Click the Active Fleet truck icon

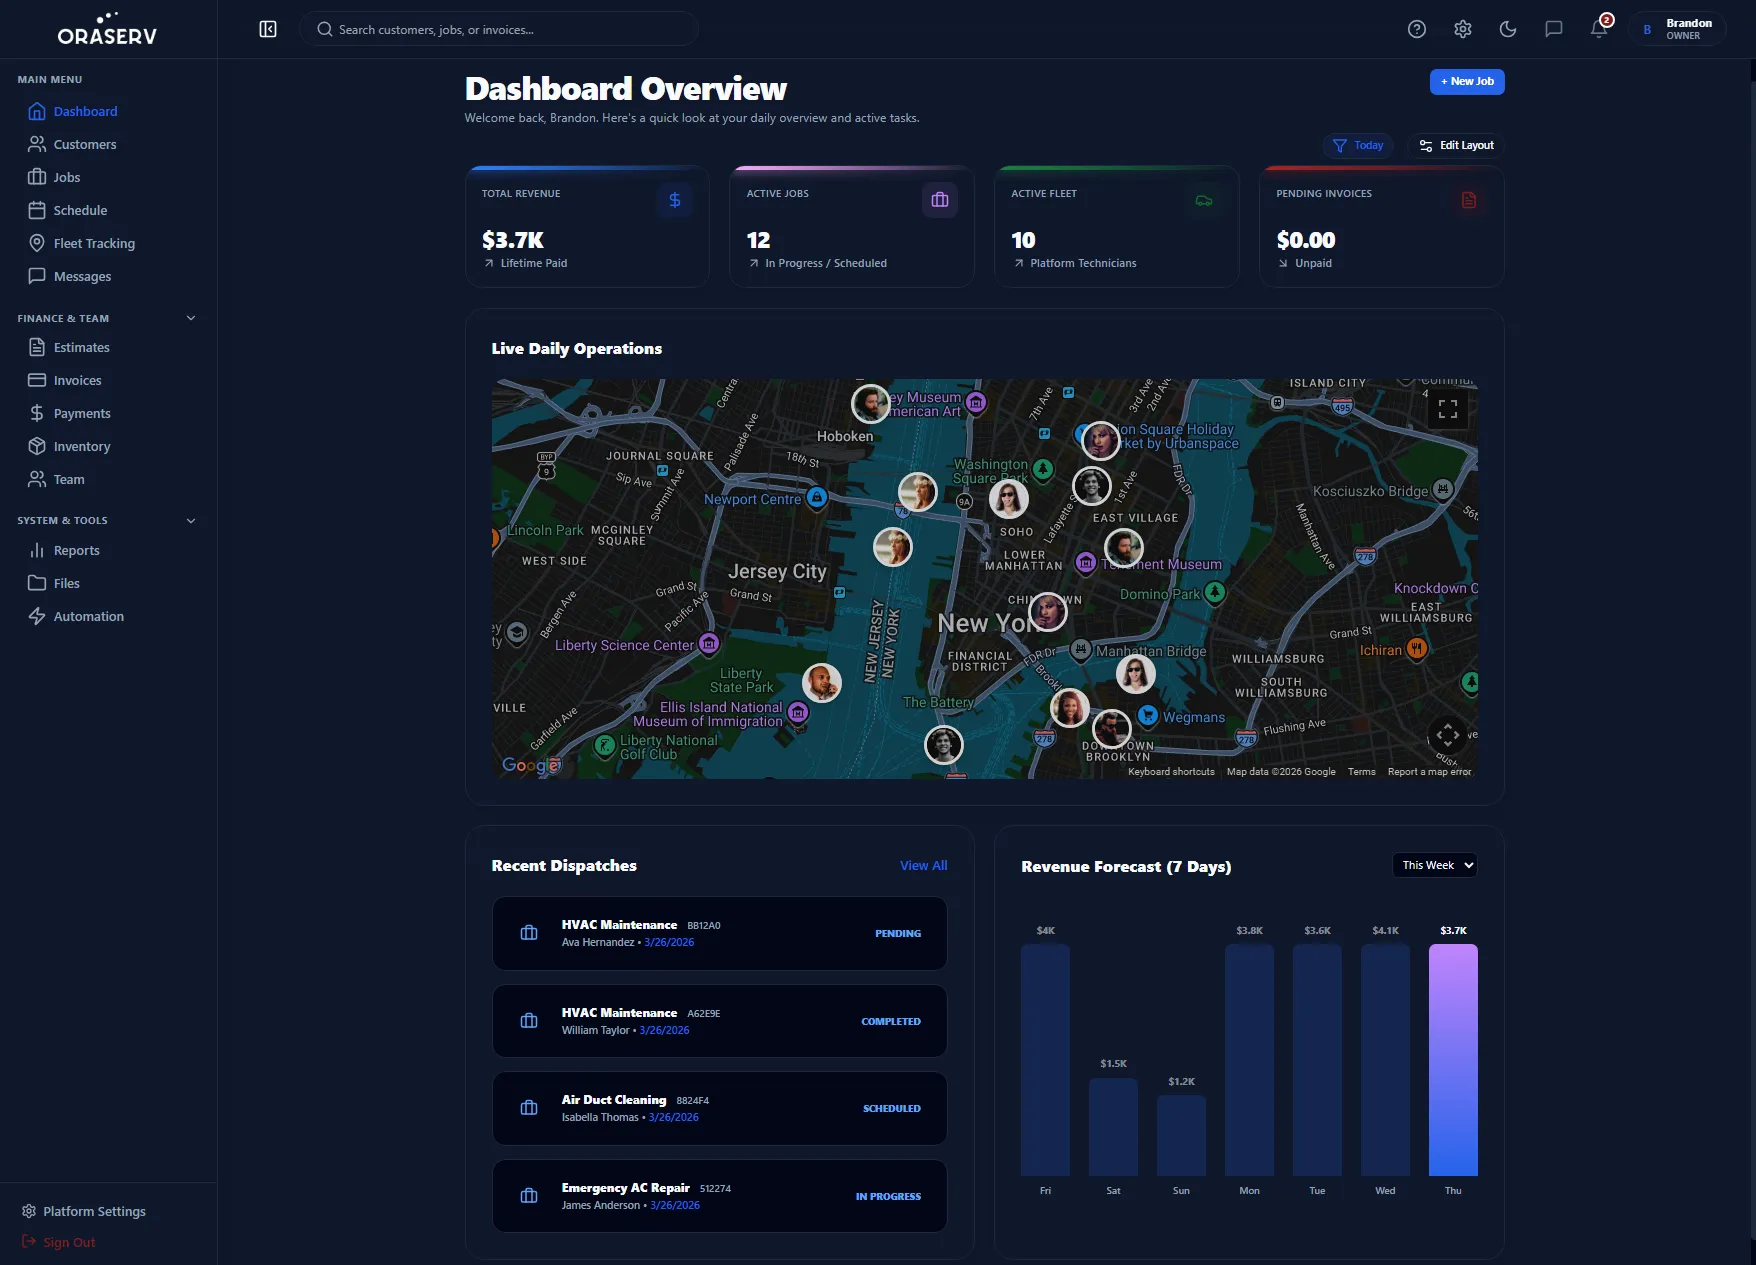point(1204,199)
